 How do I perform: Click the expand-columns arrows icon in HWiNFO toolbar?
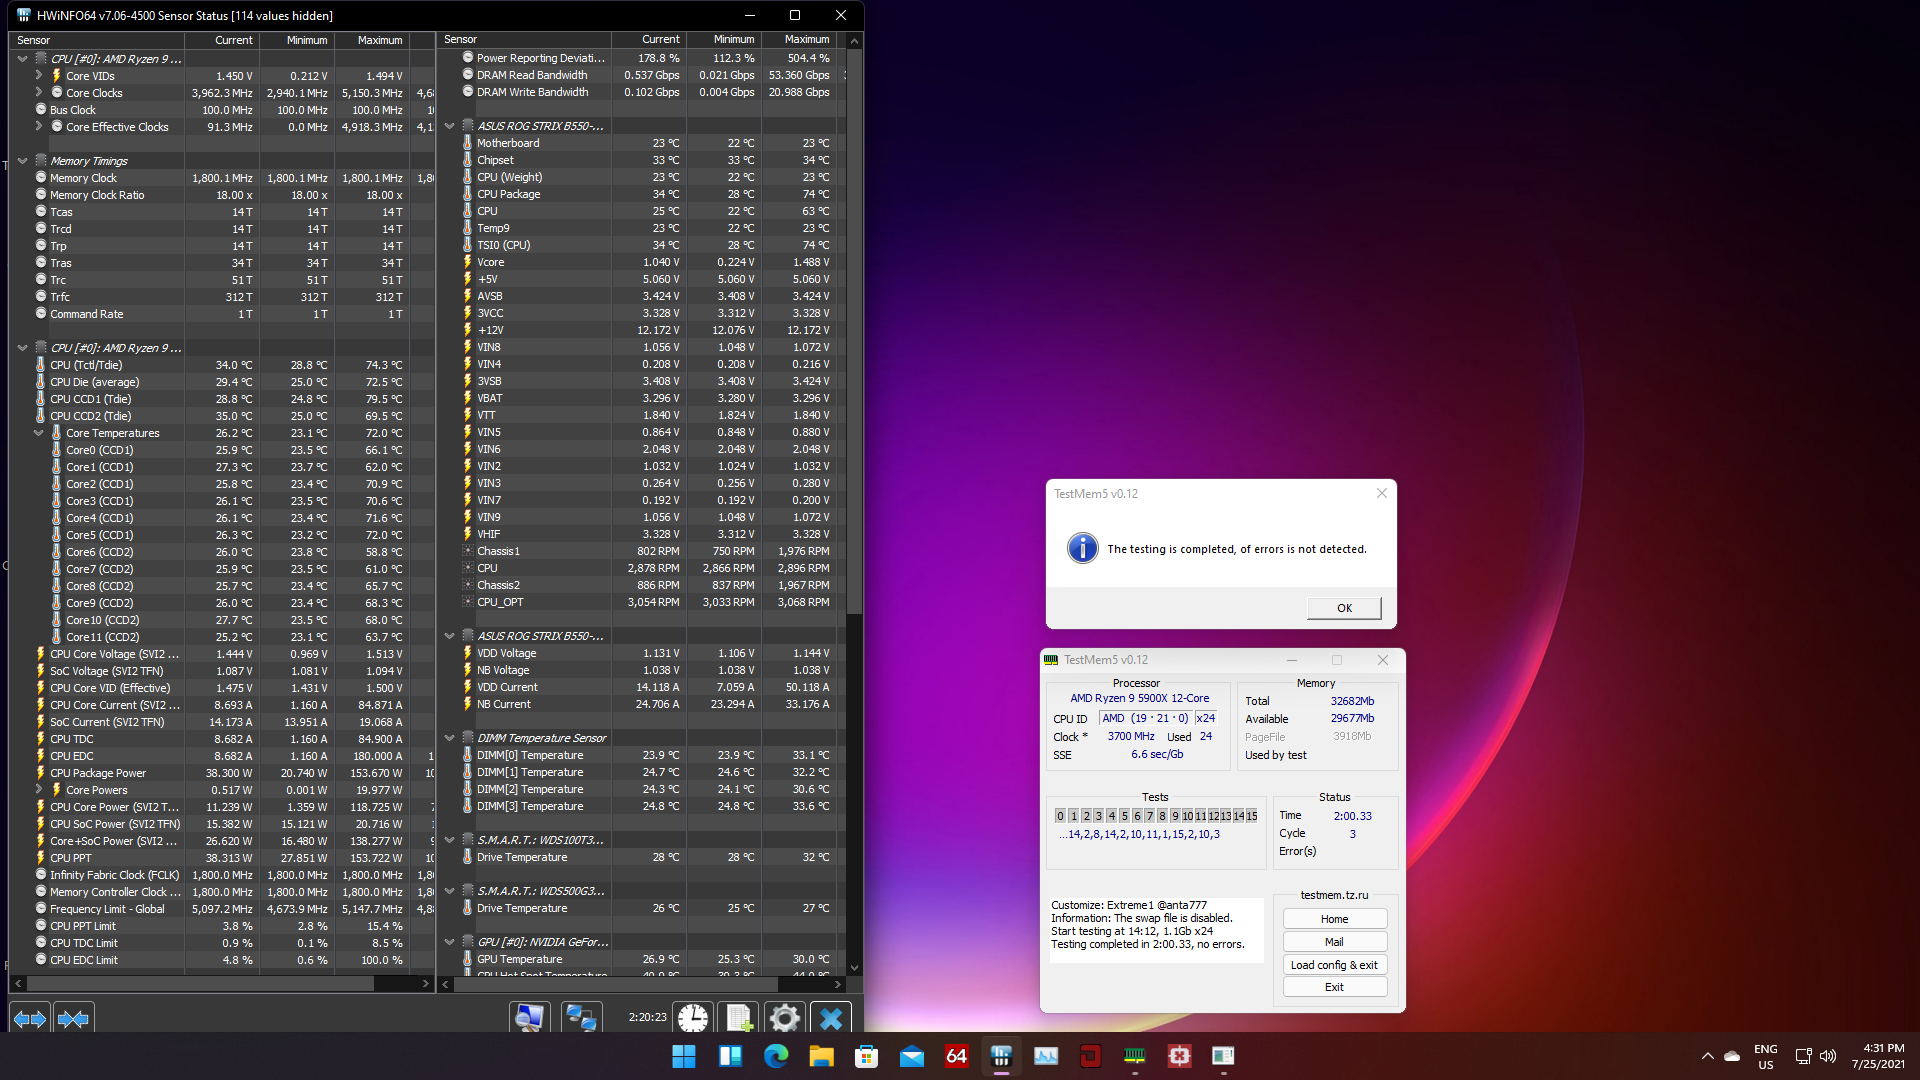click(30, 1019)
